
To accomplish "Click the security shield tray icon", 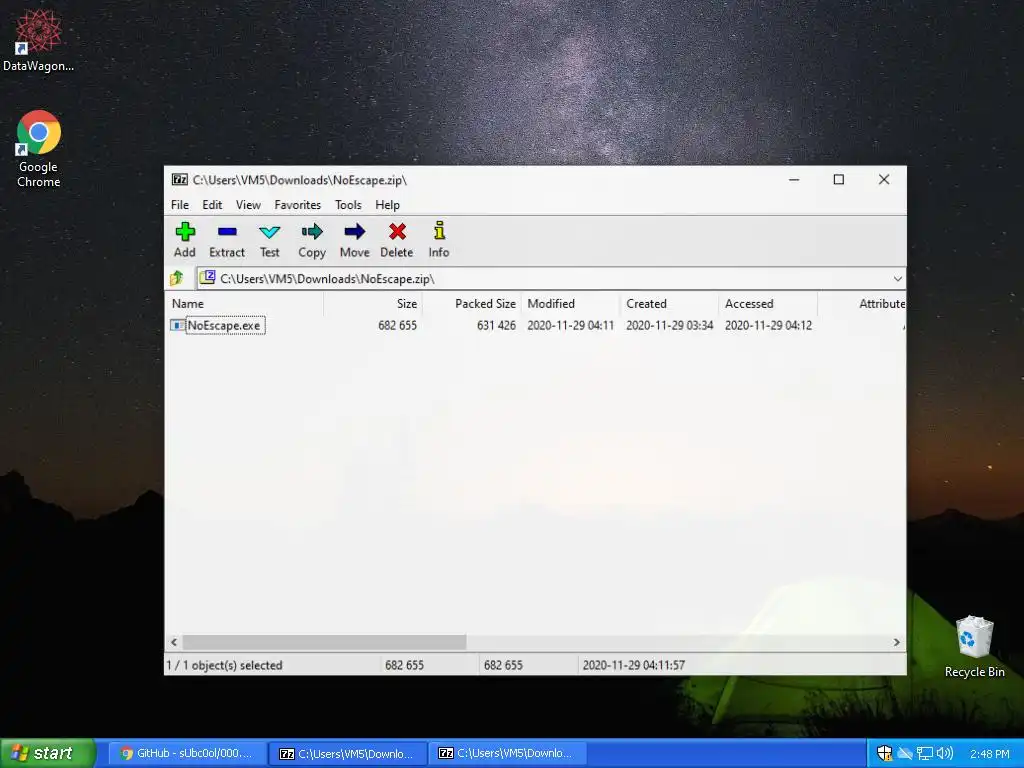I will click(884, 754).
